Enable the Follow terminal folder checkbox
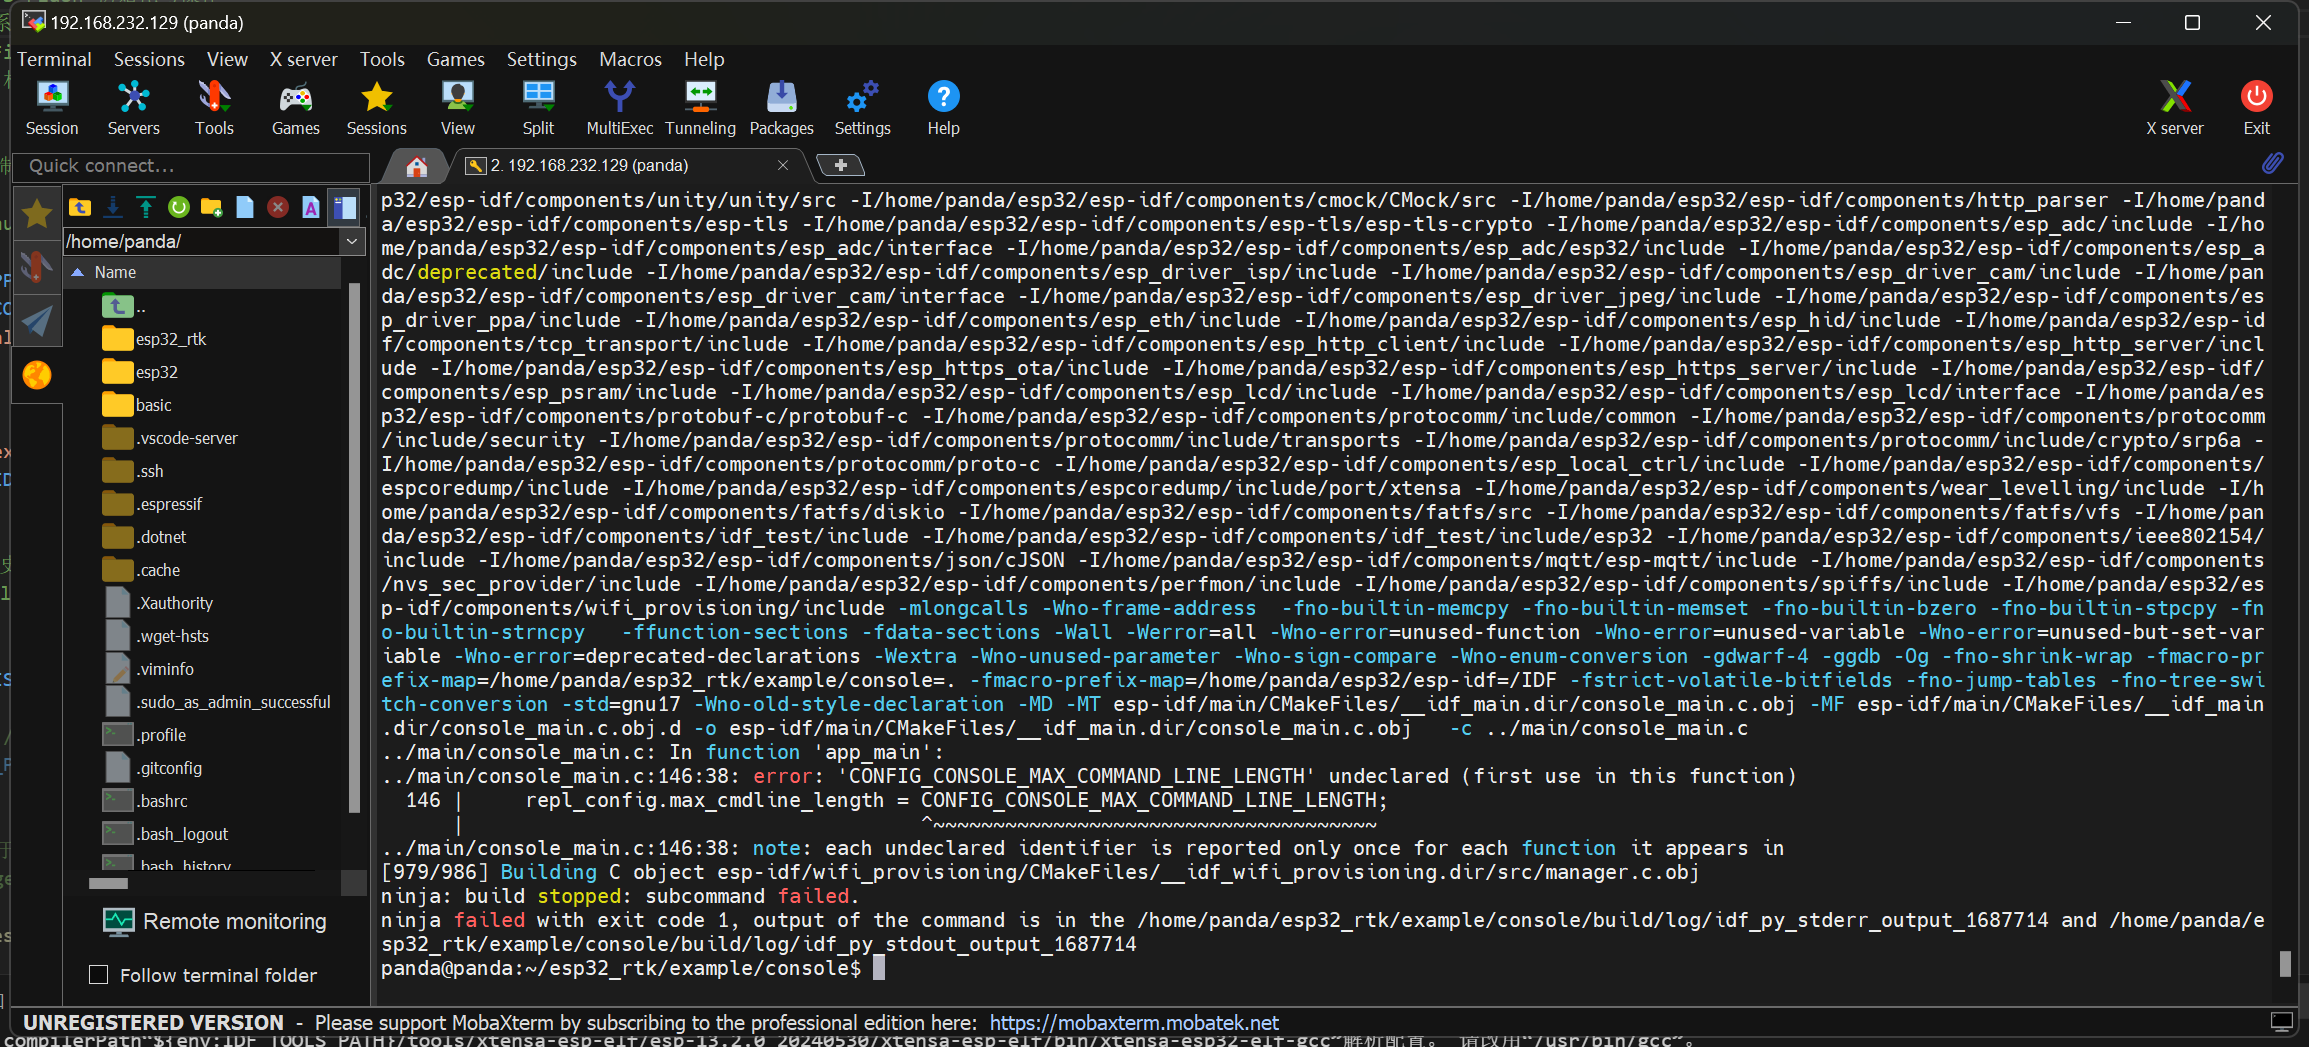This screenshot has width=2309, height=1047. [99, 974]
